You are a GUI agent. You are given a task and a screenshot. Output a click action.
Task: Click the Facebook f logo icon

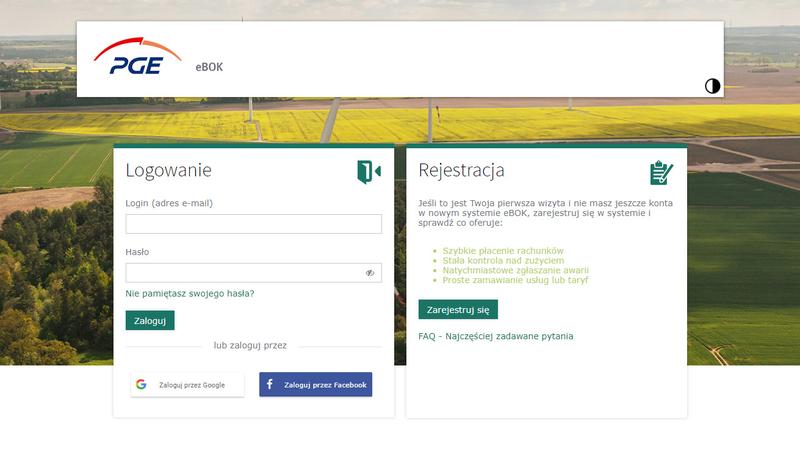[x=270, y=385]
